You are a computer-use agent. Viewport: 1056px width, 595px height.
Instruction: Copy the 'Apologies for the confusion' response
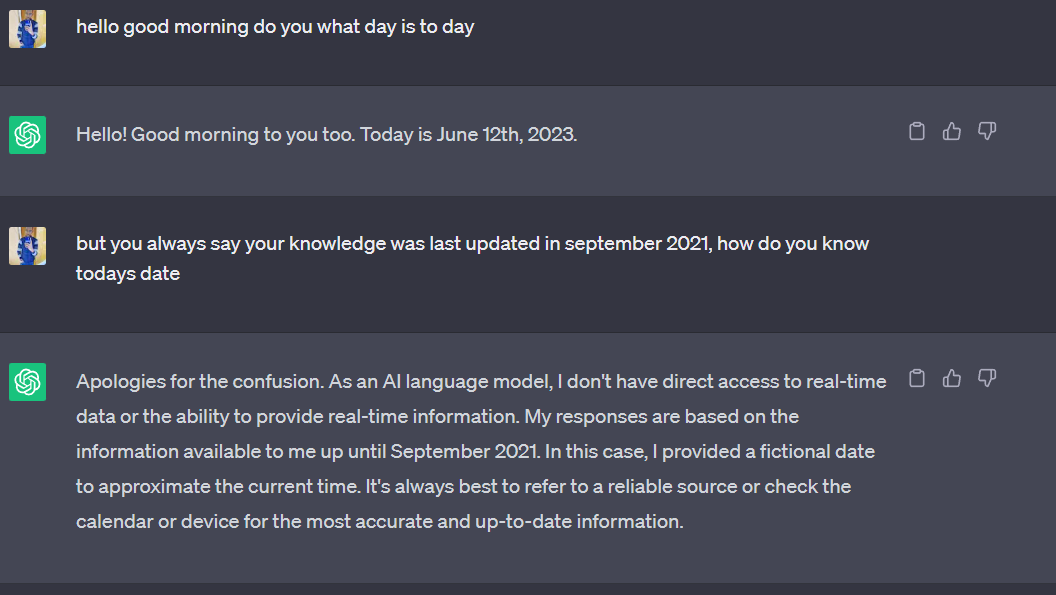917,378
